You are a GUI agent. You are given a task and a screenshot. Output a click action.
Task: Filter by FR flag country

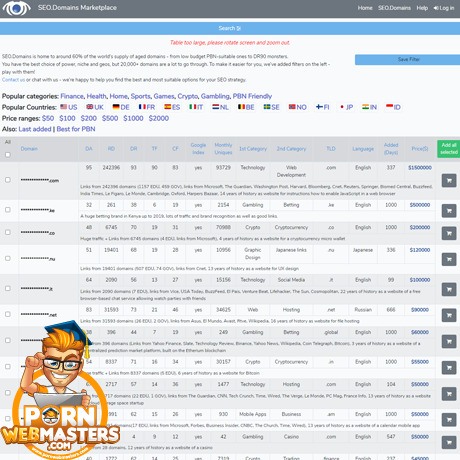(x=147, y=107)
